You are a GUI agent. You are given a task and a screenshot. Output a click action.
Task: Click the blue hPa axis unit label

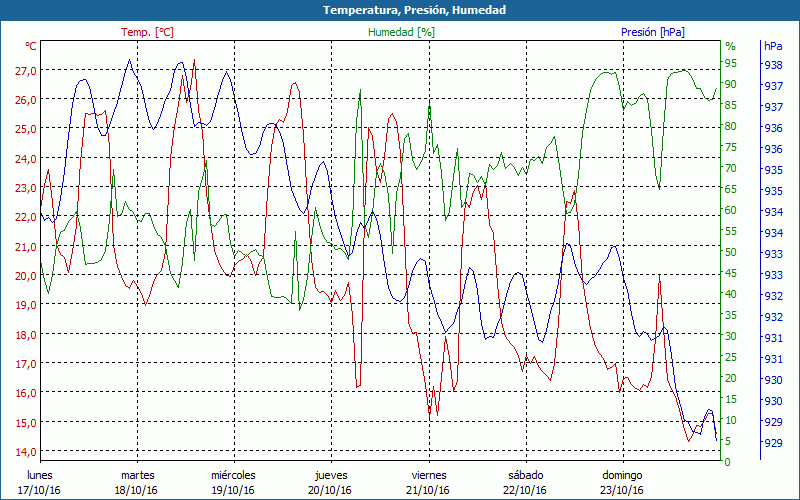point(773,46)
